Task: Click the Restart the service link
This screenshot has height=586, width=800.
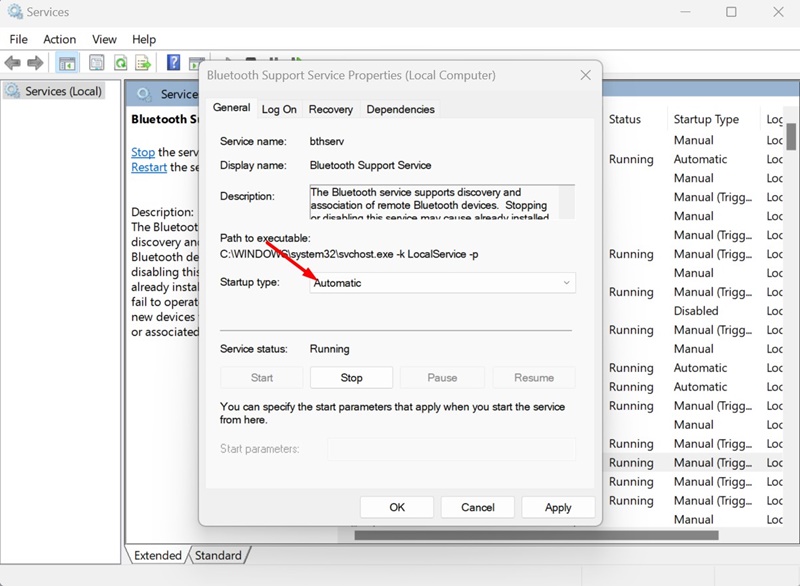Action: [x=149, y=167]
